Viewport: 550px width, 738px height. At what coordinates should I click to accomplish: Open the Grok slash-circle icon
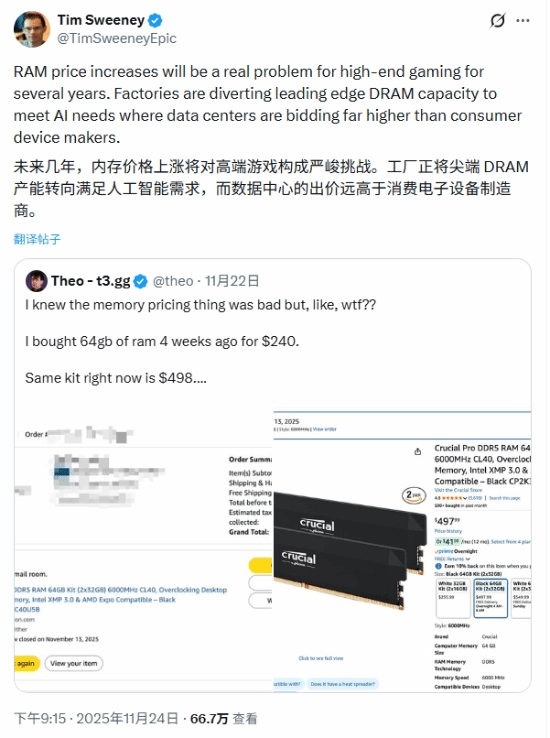point(497,21)
